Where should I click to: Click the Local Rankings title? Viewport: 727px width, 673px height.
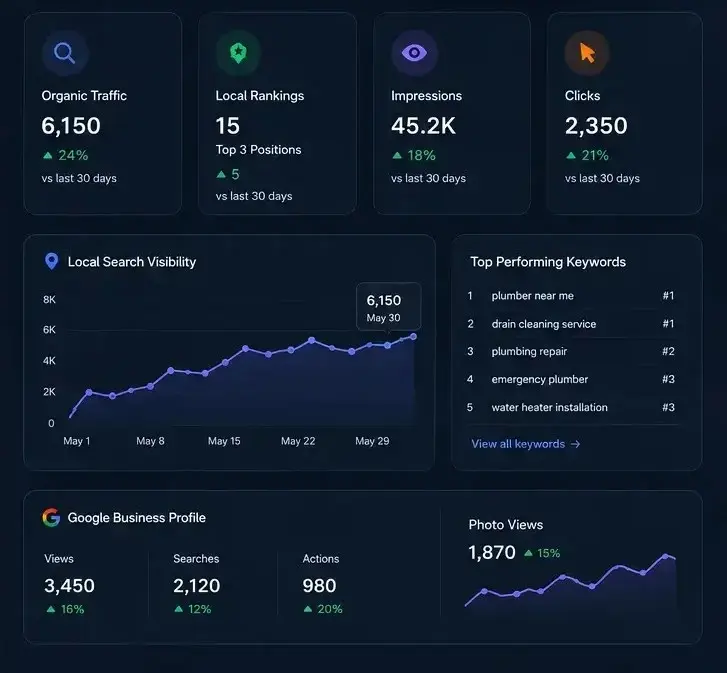260,95
